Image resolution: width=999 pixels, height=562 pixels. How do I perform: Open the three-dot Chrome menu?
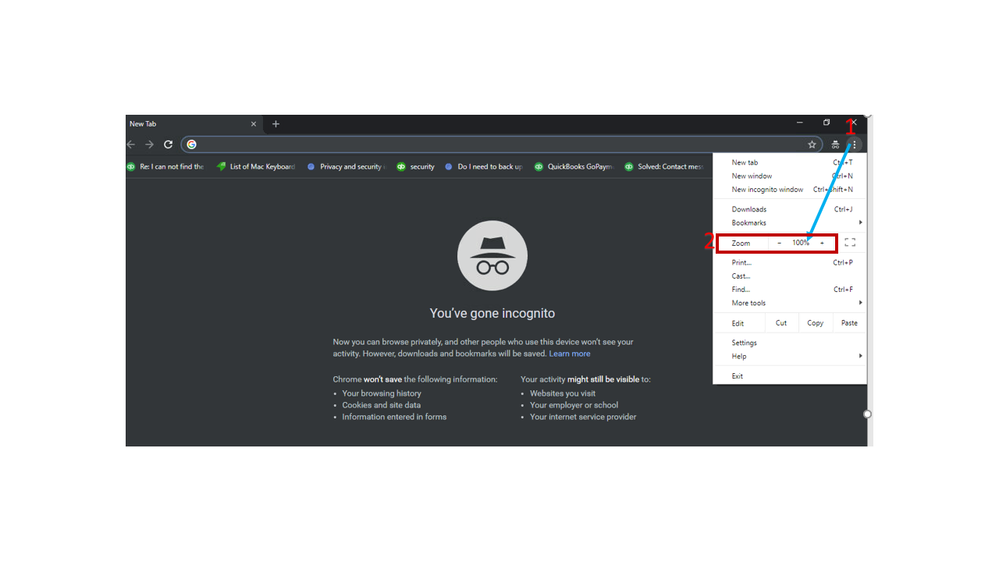(854, 145)
